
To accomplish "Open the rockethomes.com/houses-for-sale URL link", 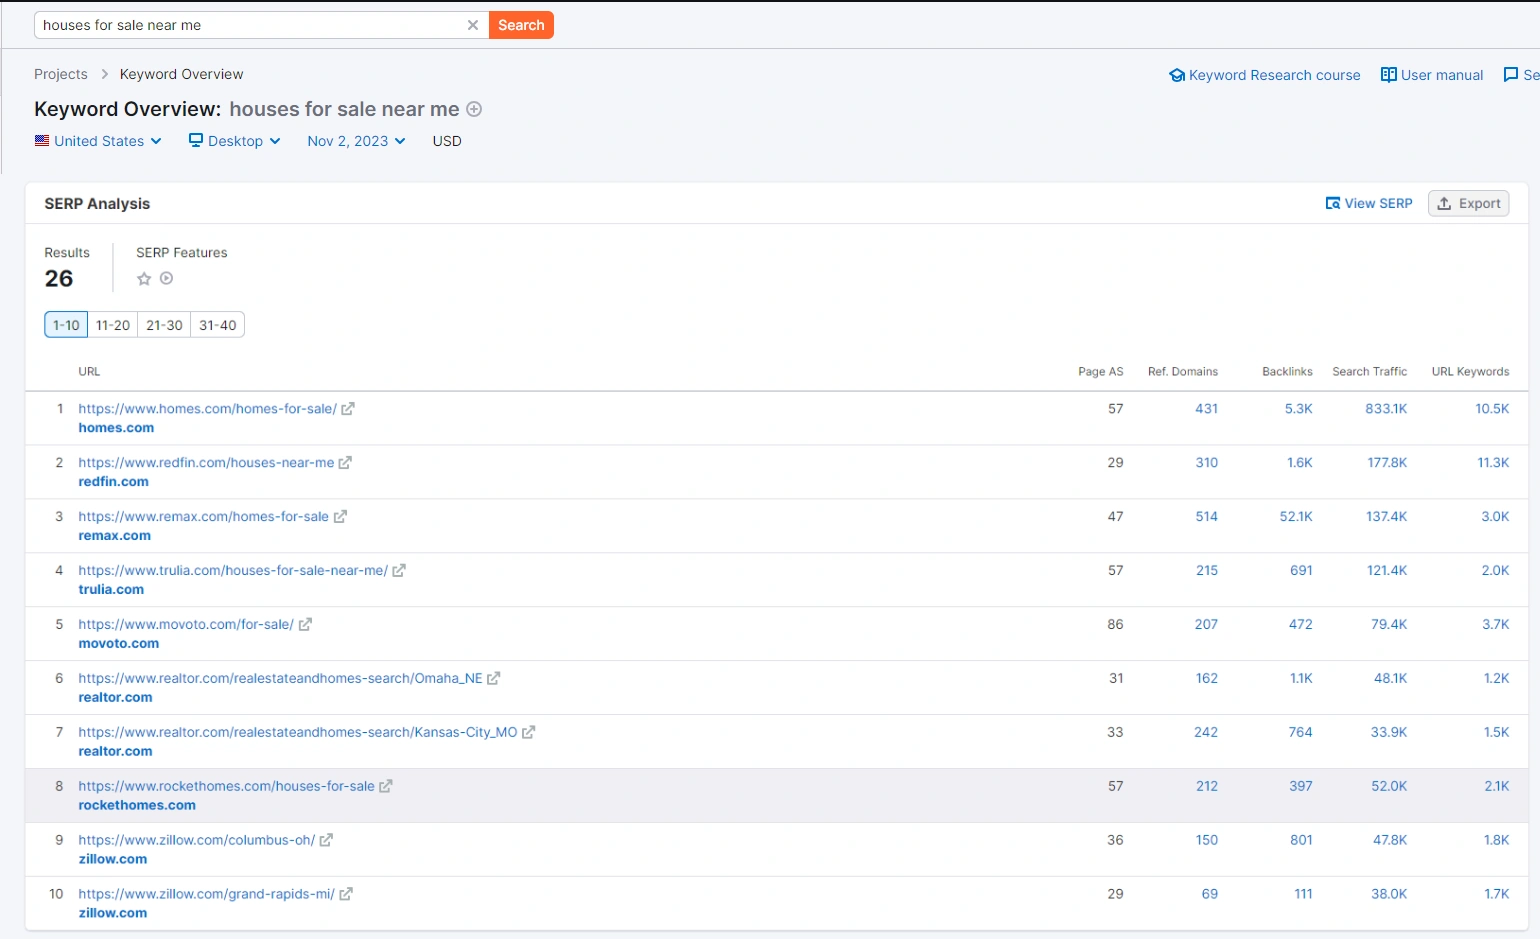I will point(226,787).
